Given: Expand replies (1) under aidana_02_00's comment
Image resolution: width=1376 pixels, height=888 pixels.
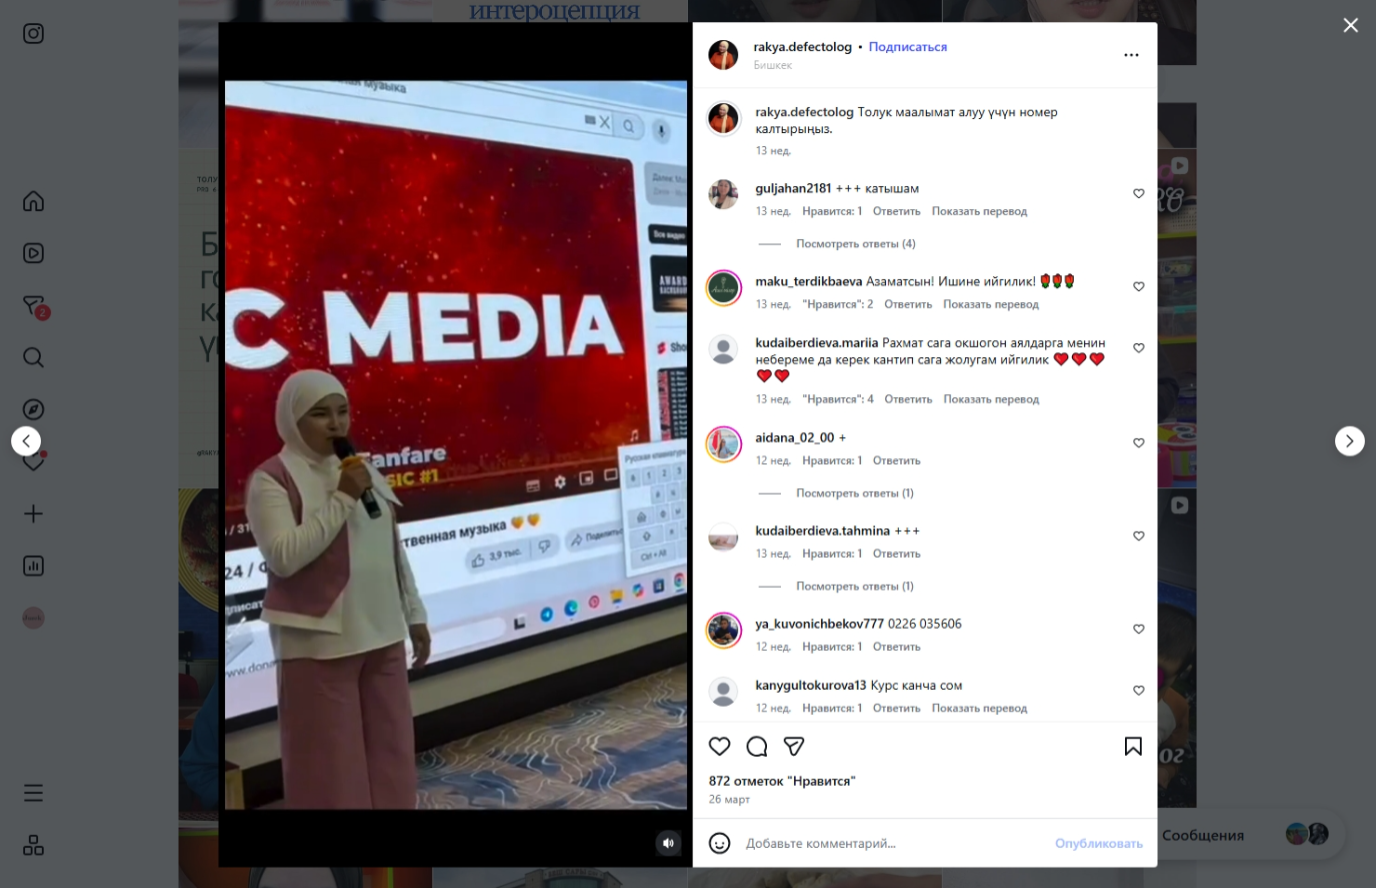Looking at the screenshot, I should [x=855, y=493].
